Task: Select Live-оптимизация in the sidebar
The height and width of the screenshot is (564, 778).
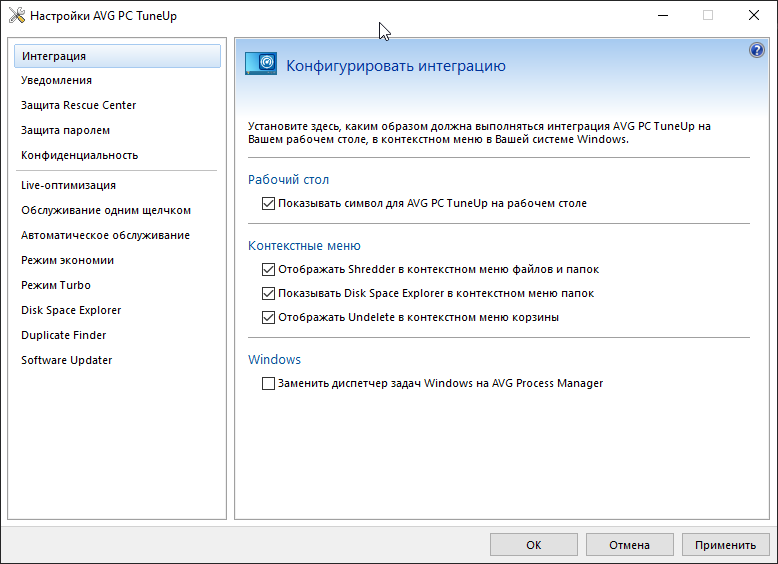Action: tap(68, 185)
